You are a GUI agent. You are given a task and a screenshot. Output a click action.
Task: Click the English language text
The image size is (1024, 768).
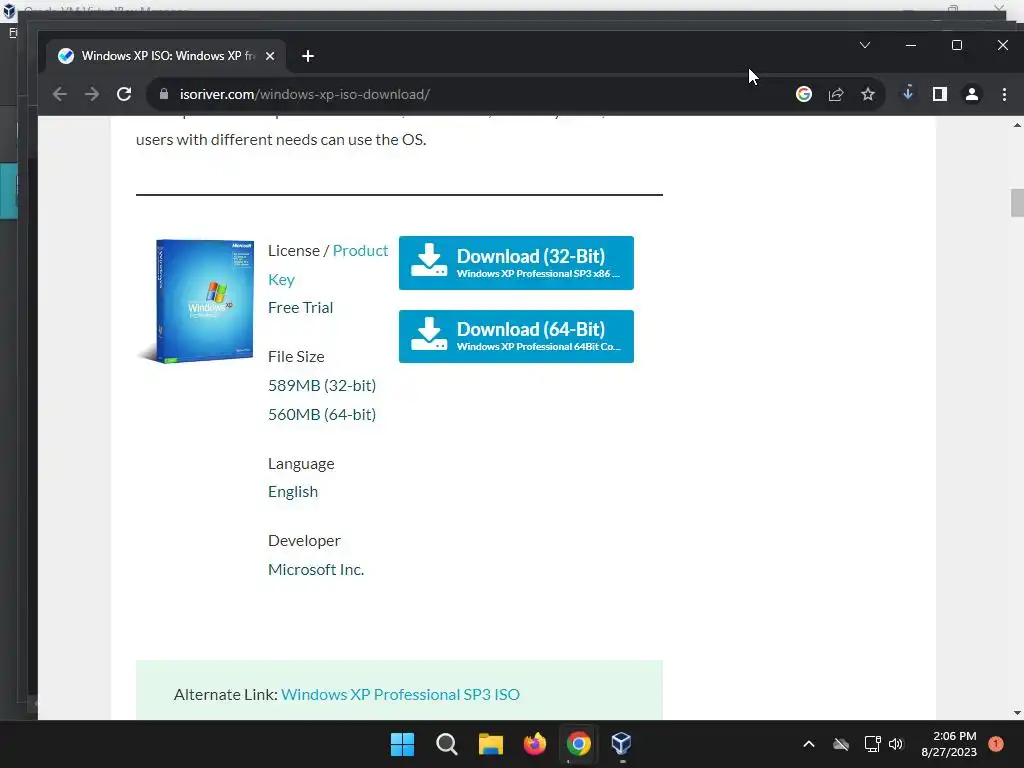pyautogui.click(x=293, y=492)
